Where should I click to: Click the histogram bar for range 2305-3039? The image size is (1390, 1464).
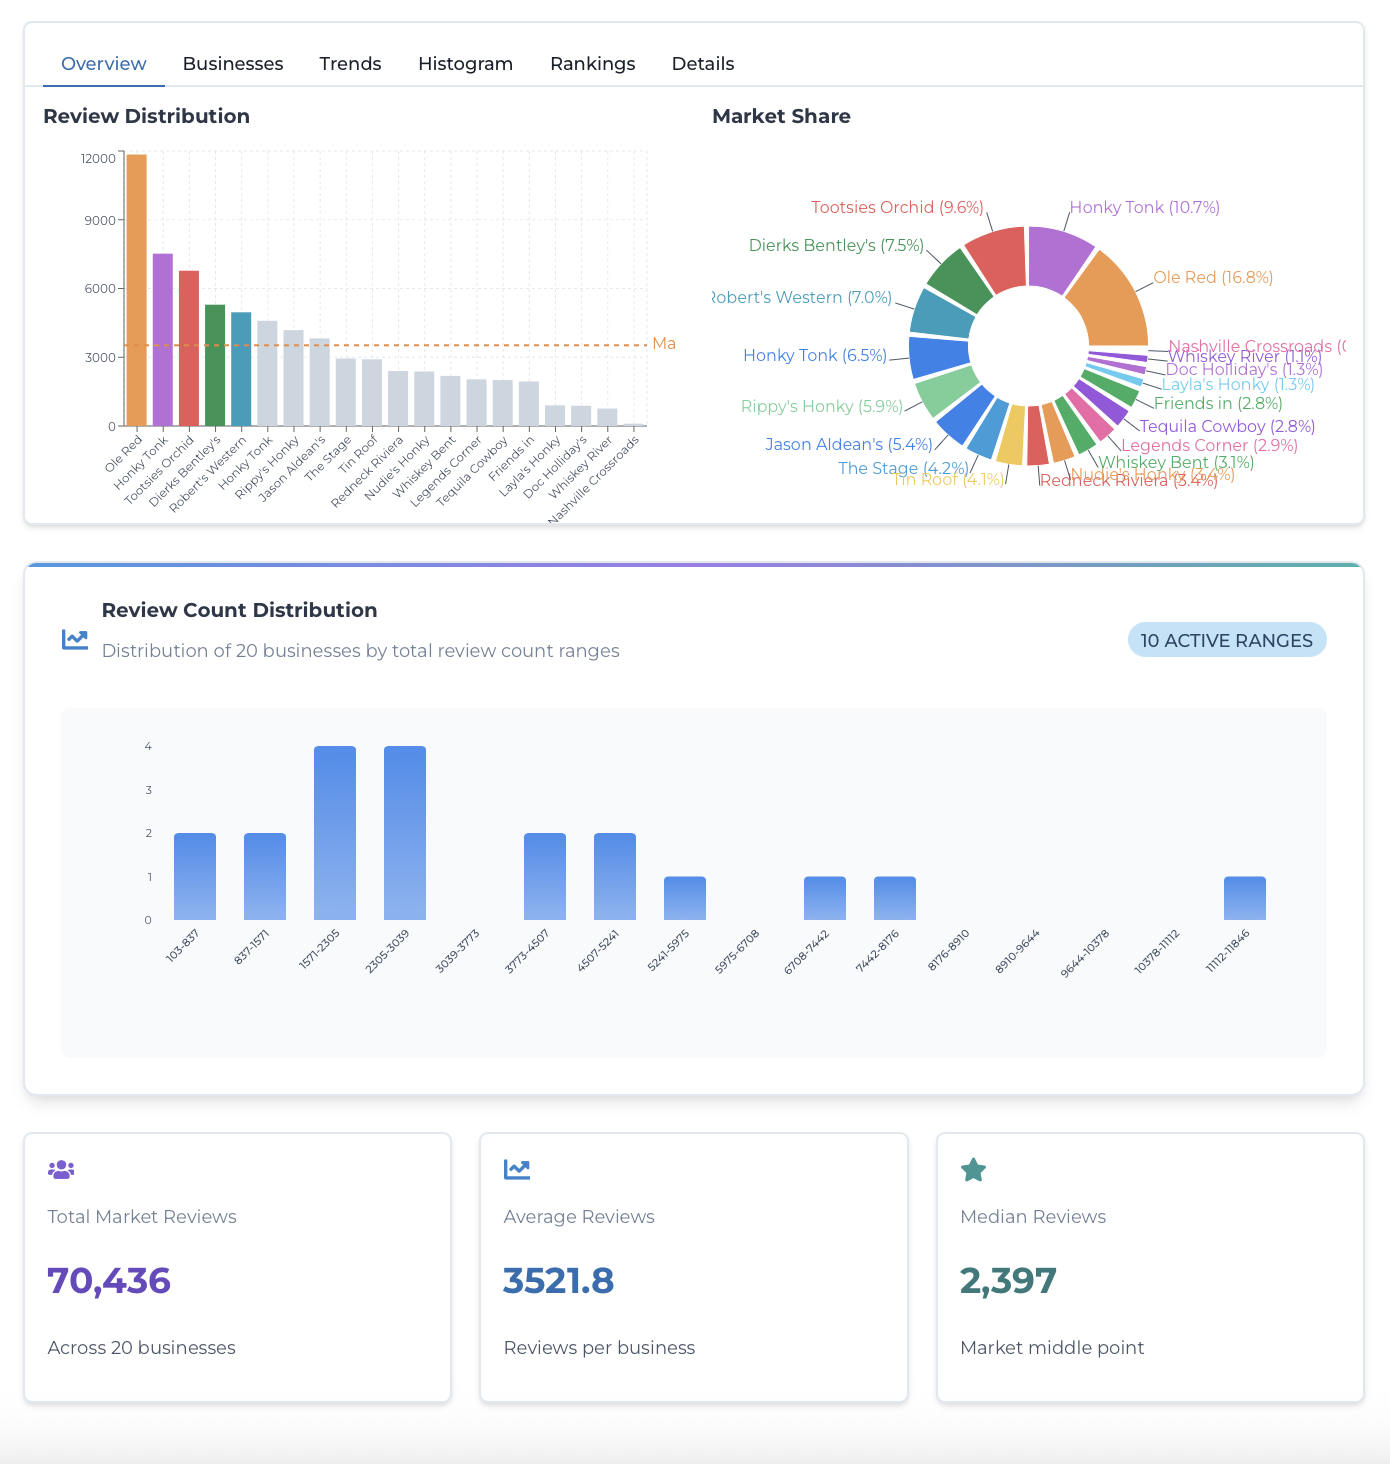405,833
